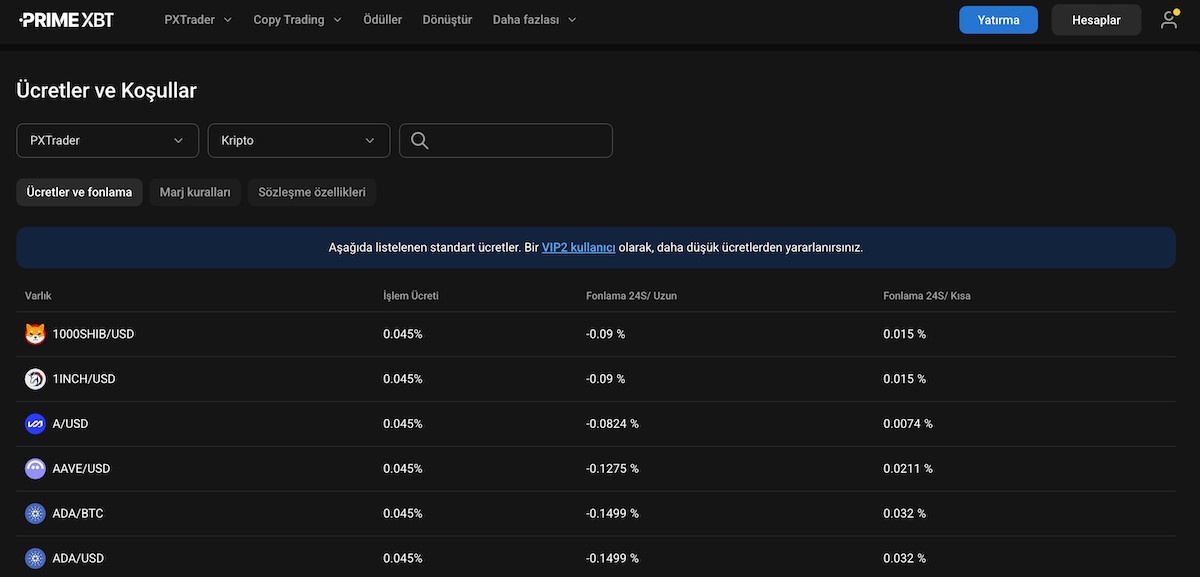
Task: Click the 0.015 % value in 1INCH/USD row
Action: pyautogui.click(x=904, y=379)
